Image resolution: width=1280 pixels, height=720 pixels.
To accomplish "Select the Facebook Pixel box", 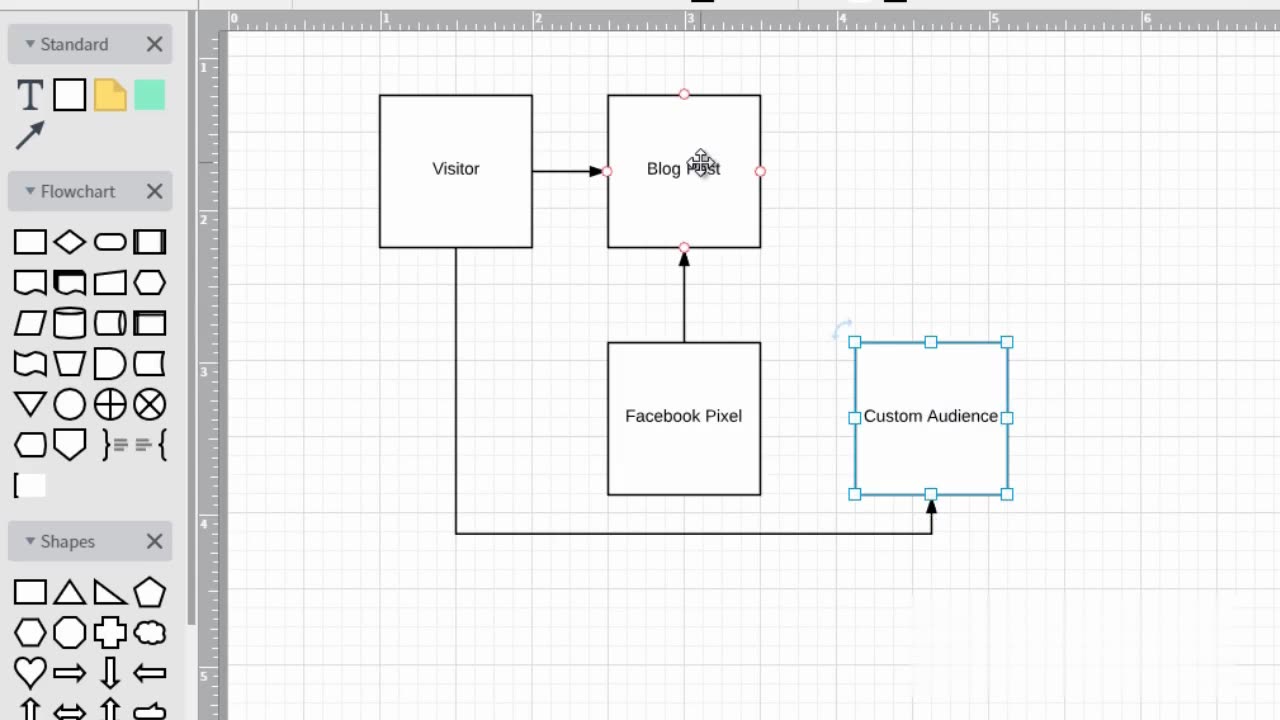I will coord(684,418).
